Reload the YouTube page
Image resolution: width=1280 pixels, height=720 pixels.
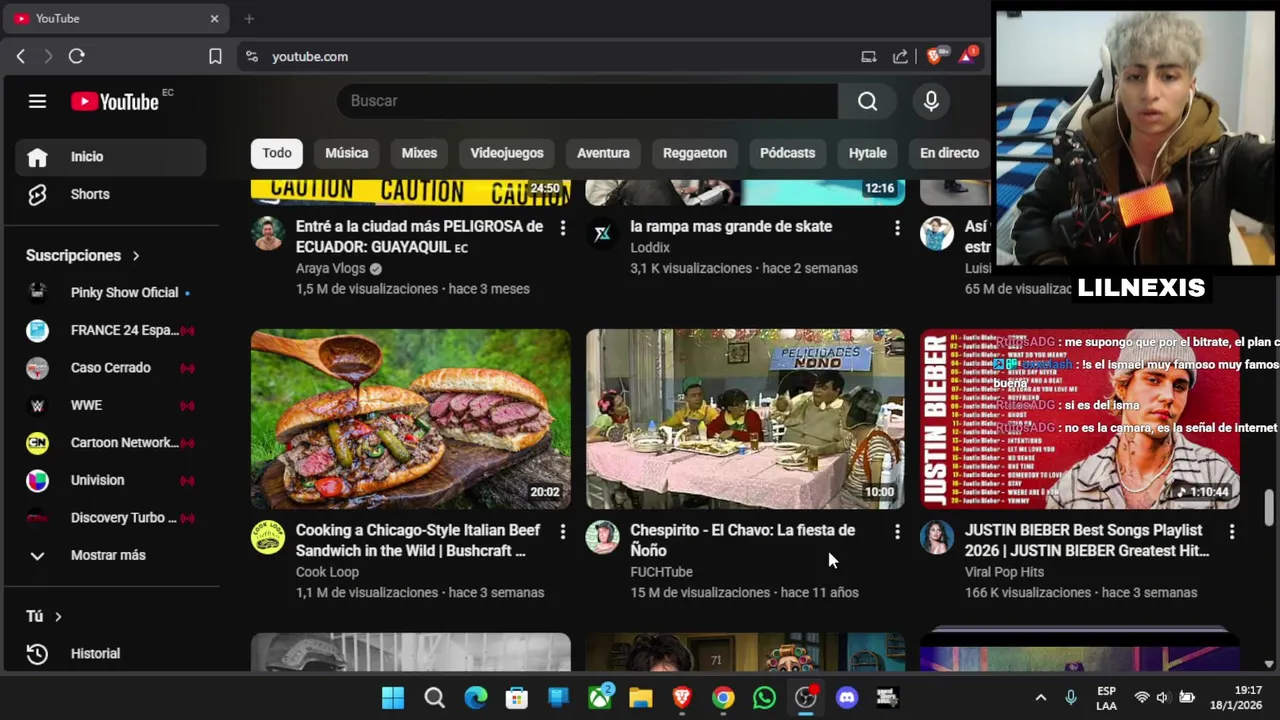77,57
